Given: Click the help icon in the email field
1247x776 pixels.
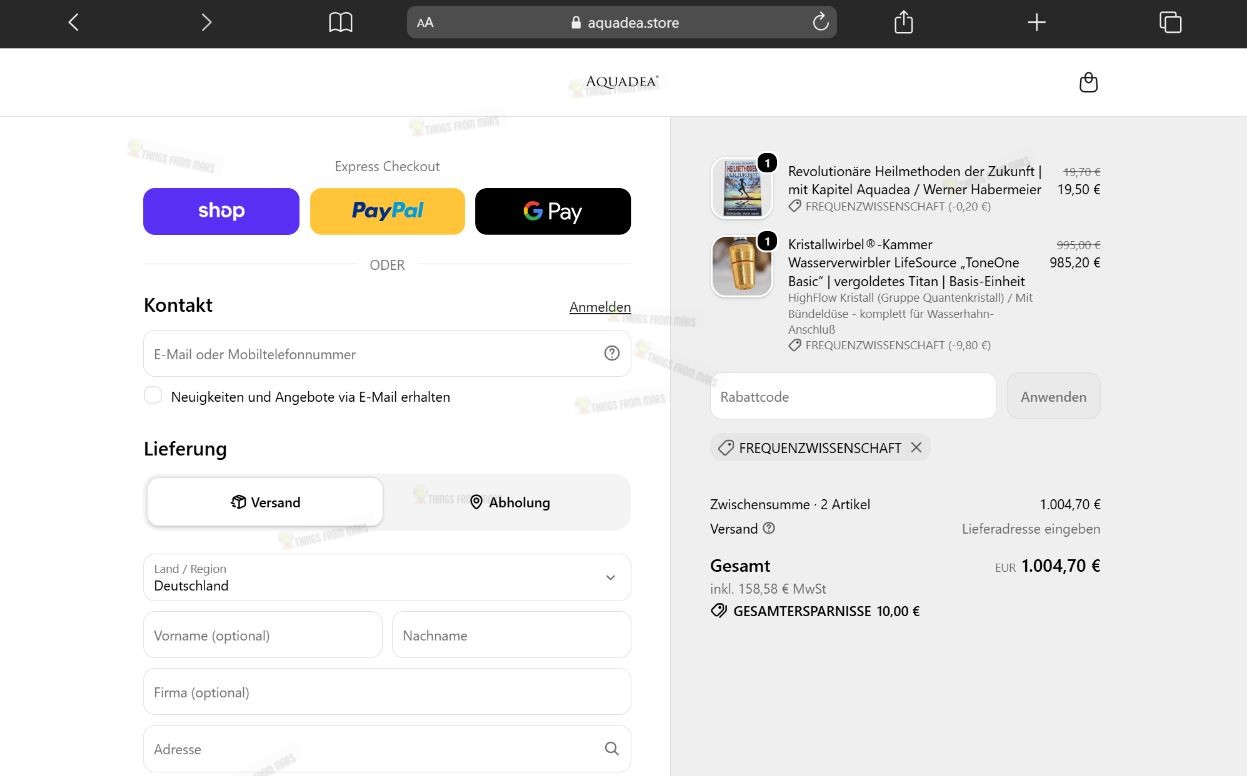Looking at the screenshot, I should pos(612,353).
